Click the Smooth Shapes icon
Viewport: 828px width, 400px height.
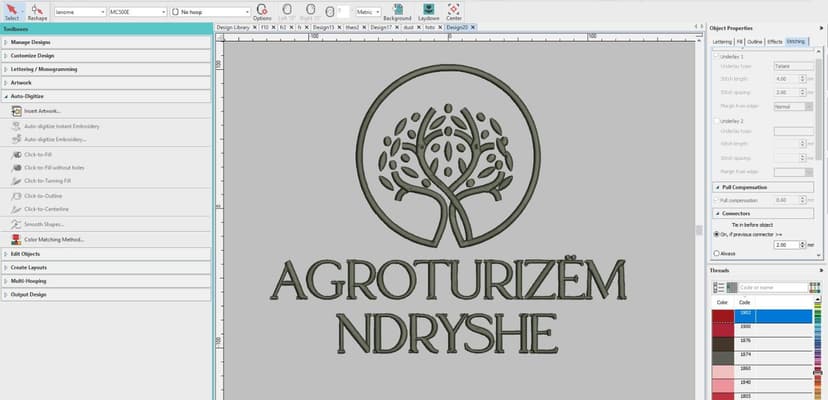[x=16, y=224]
